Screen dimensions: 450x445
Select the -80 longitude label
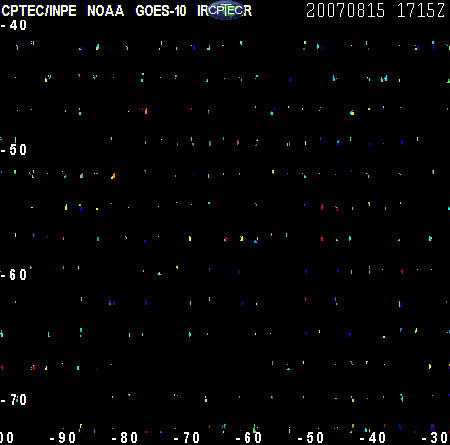point(125,438)
